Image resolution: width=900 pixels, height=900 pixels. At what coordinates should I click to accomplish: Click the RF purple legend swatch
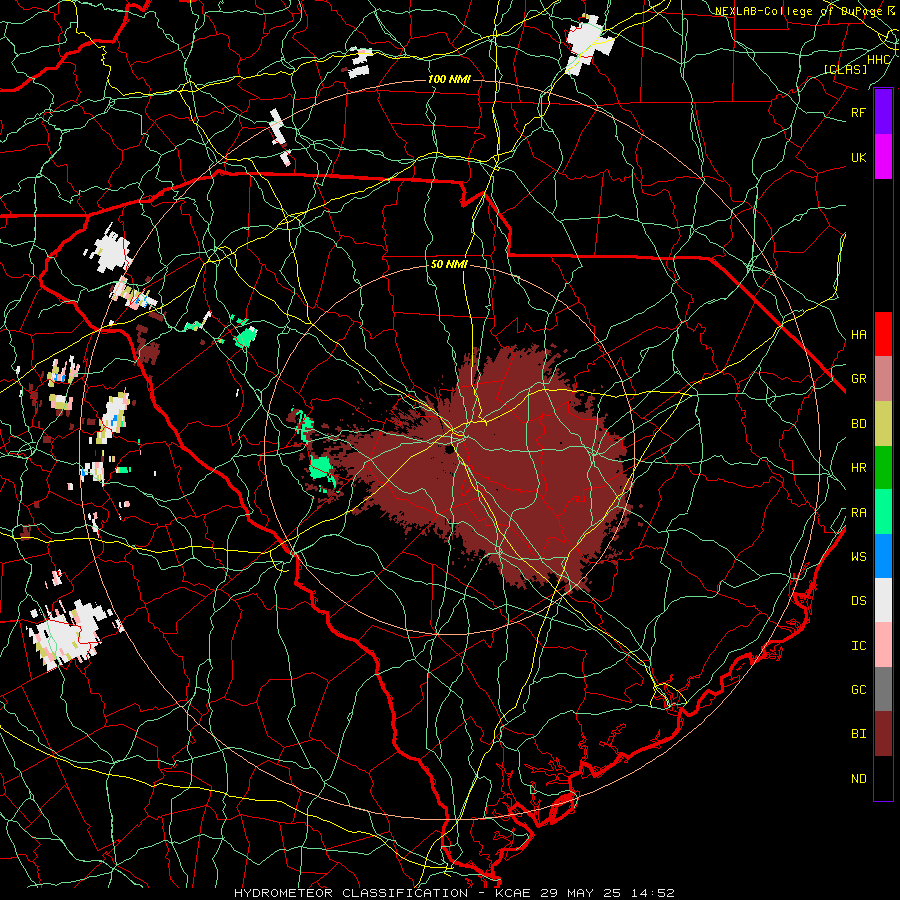883,112
